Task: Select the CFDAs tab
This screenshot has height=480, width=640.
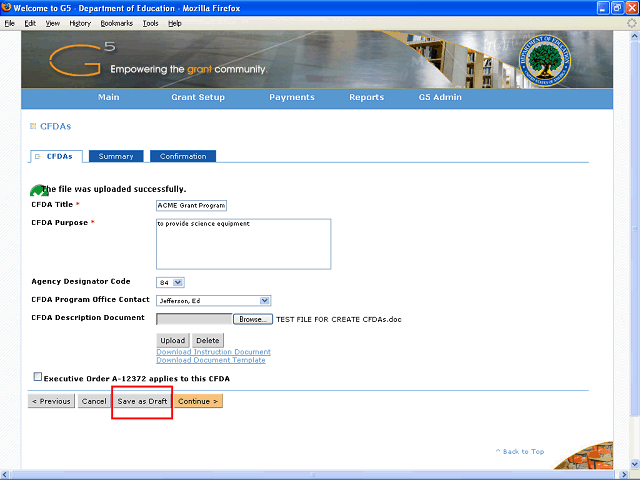Action: click(56, 156)
